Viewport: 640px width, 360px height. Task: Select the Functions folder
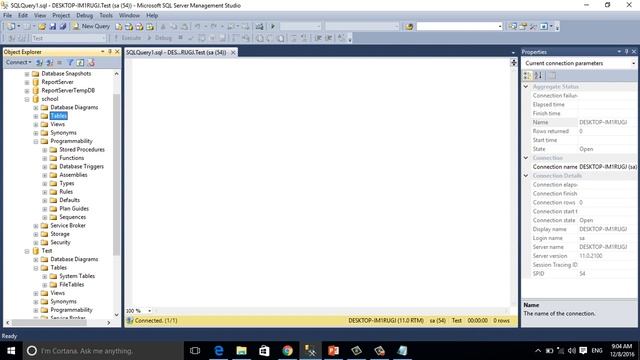click(71, 158)
